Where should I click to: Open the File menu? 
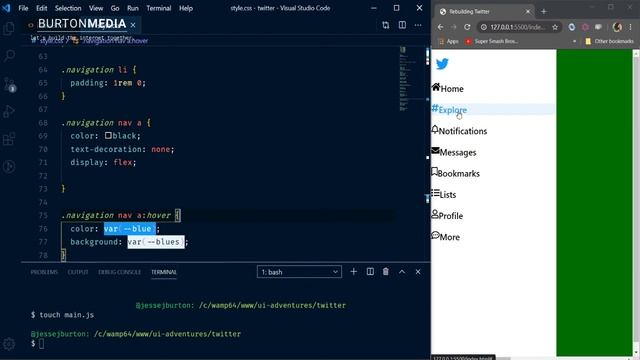coord(23,8)
